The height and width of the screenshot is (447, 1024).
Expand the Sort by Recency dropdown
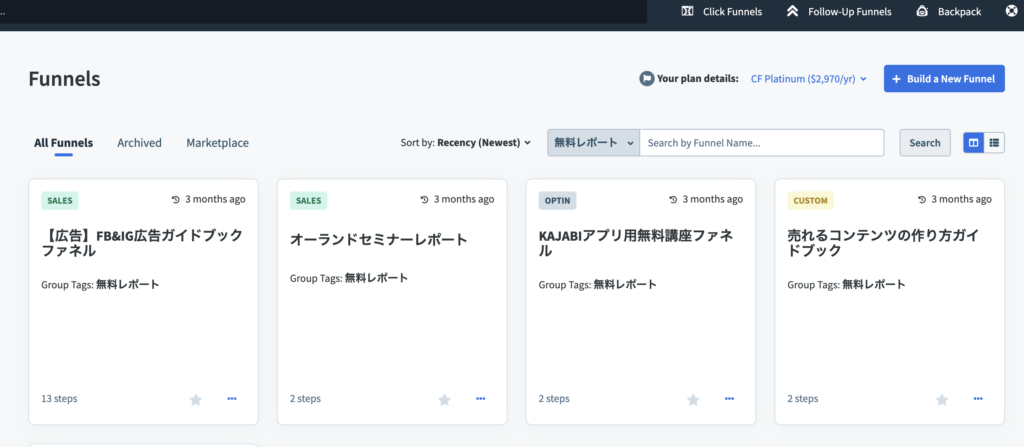(x=466, y=142)
